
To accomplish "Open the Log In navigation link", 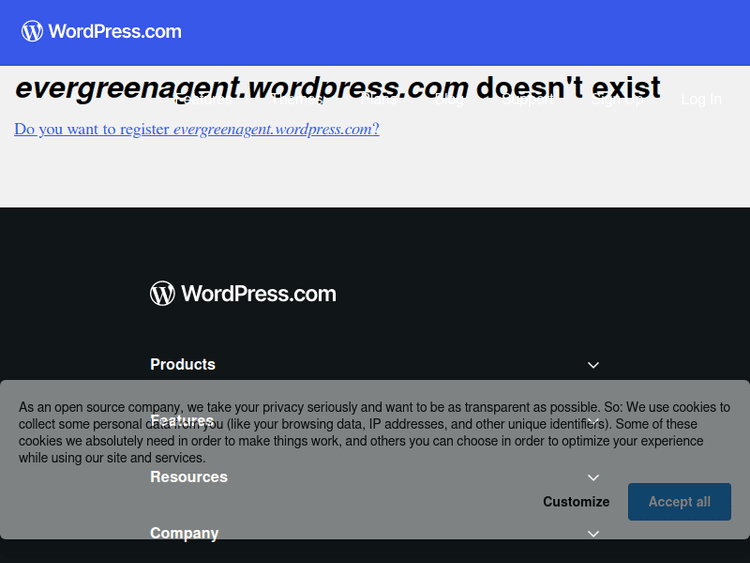I will point(701,99).
